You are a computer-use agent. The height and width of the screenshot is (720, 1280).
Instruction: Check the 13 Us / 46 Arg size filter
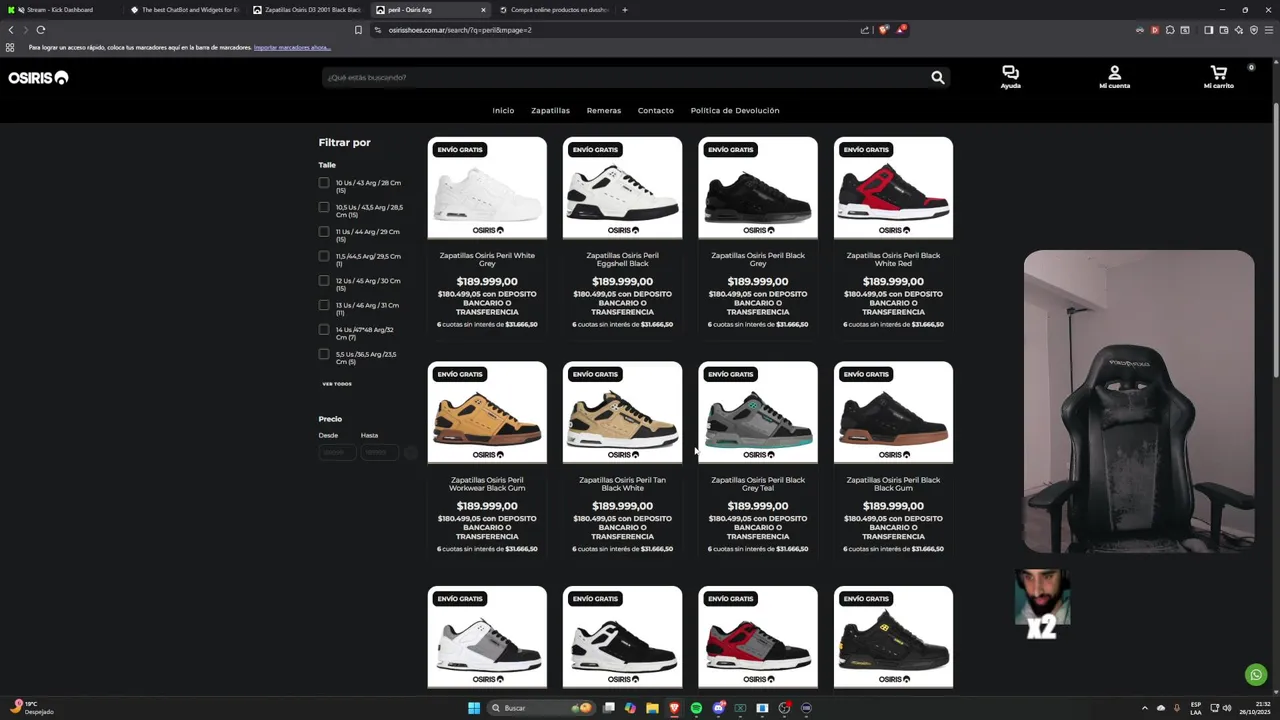[x=324, y=305]
